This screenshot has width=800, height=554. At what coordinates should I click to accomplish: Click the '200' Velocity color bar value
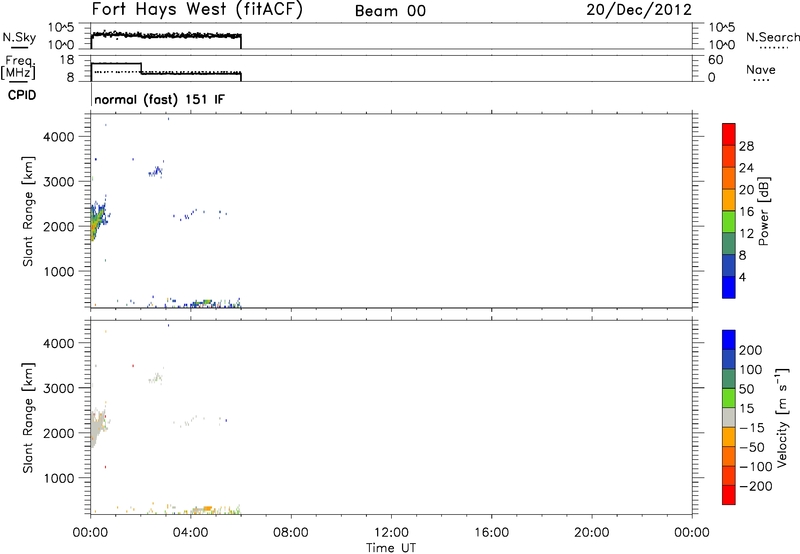point(751,350)
